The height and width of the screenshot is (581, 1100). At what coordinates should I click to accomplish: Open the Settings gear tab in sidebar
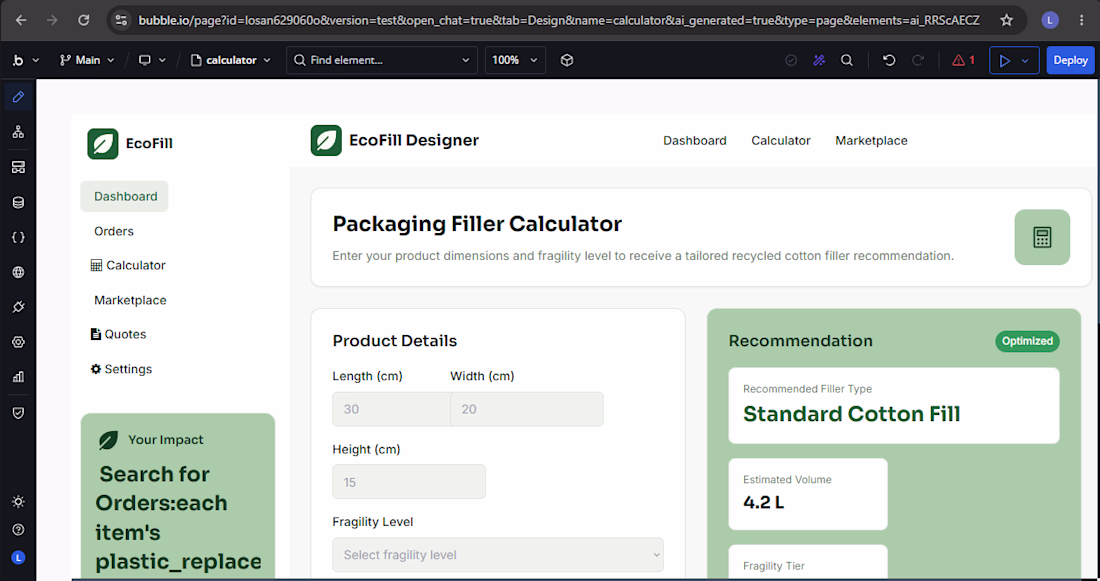click(18, 342)
